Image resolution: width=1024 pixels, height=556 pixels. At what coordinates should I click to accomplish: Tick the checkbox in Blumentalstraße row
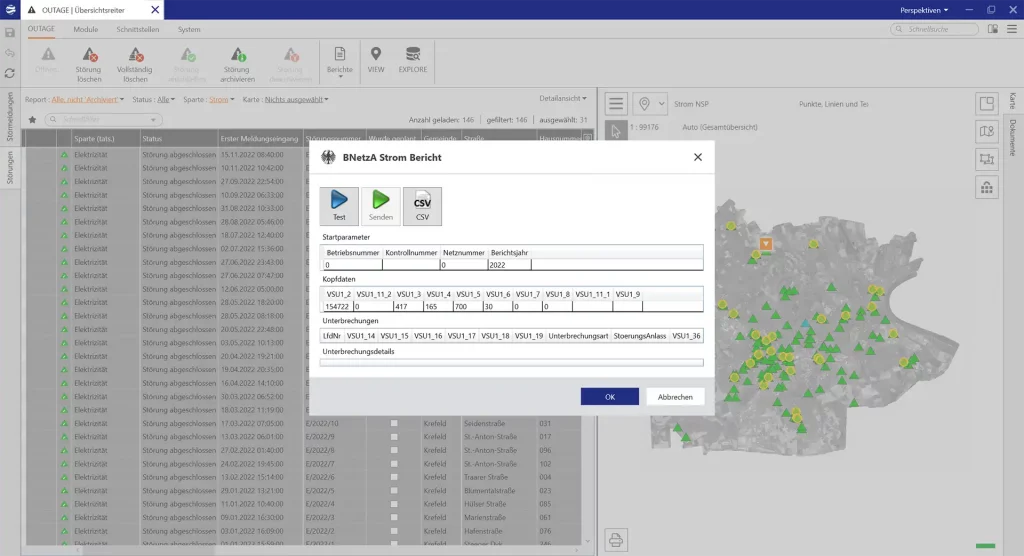point(394,491)
